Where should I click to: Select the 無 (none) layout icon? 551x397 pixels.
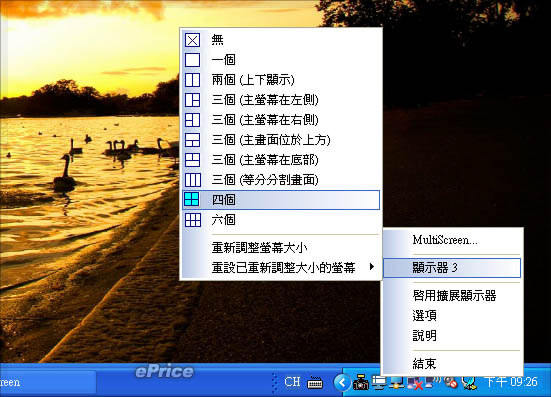coord(192,40)
